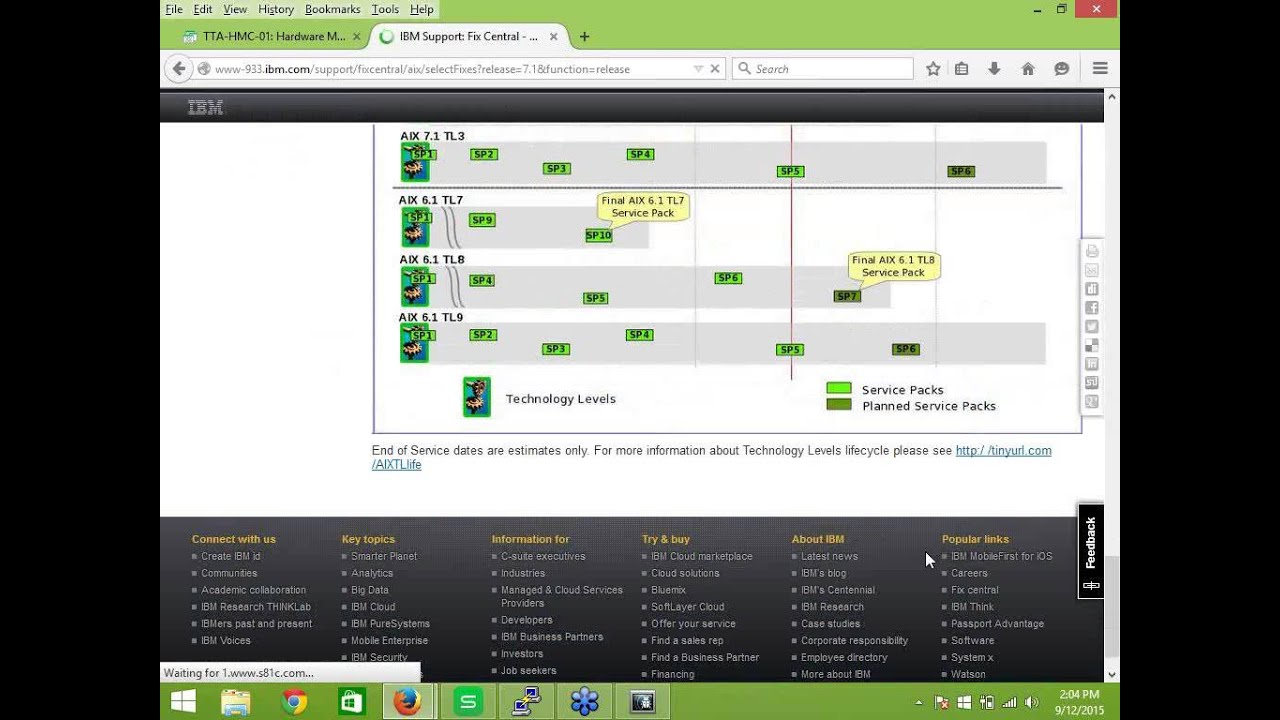Bookmark this page with the star icon
The image size is (1280, 720).
tap(933, 69)
